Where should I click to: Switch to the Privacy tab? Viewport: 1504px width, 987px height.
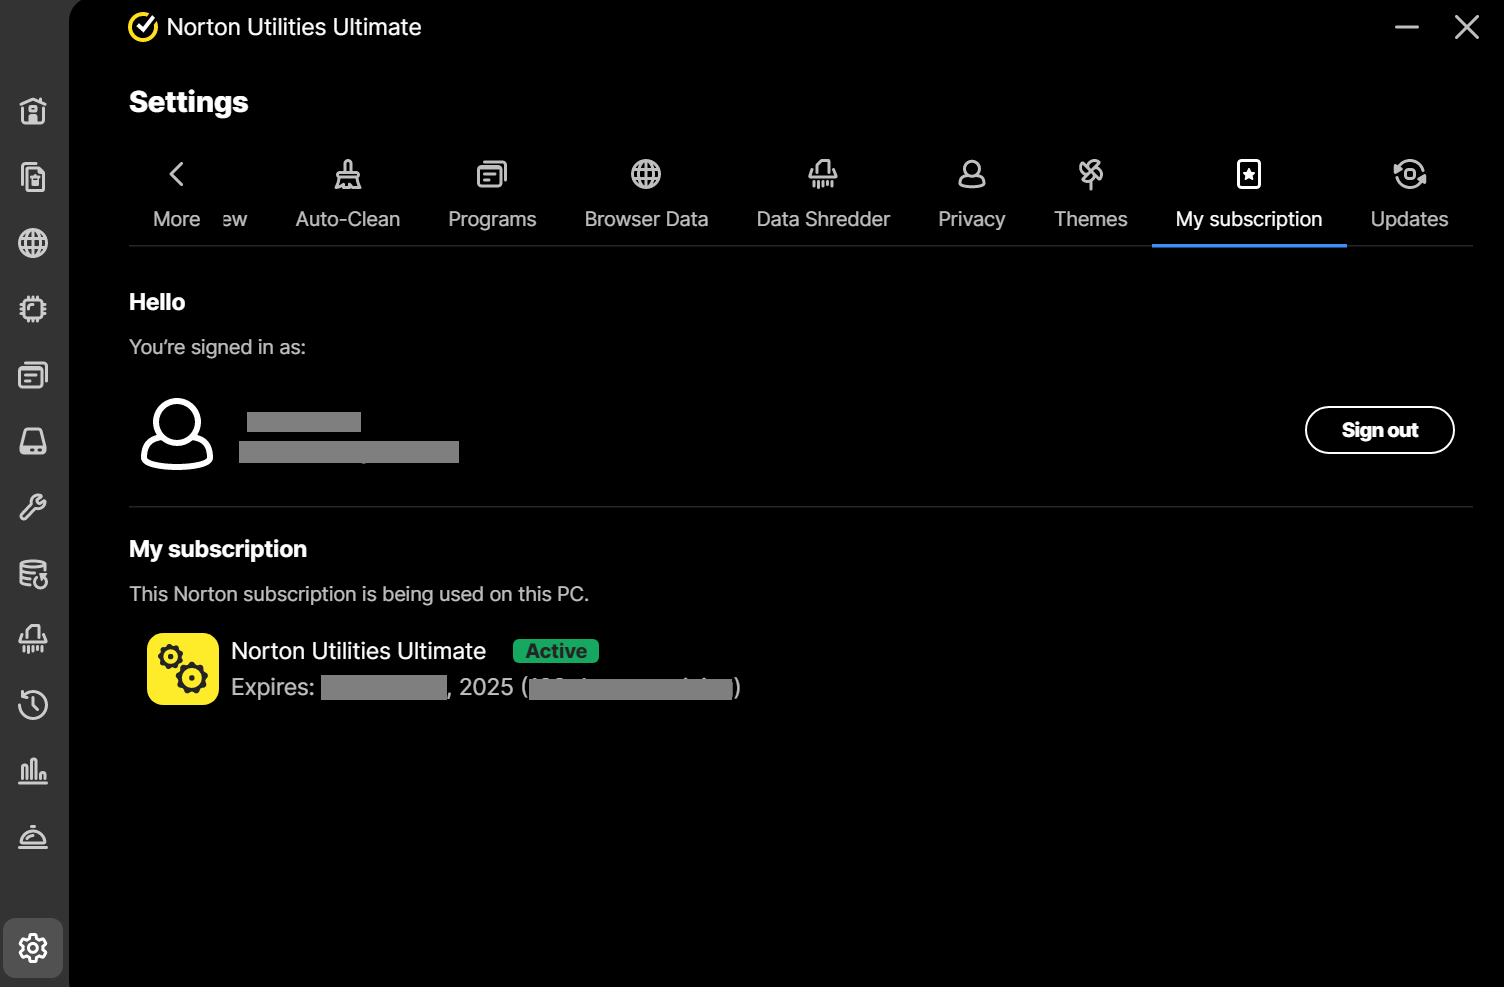pyautogui.click(x=972, y=196)
